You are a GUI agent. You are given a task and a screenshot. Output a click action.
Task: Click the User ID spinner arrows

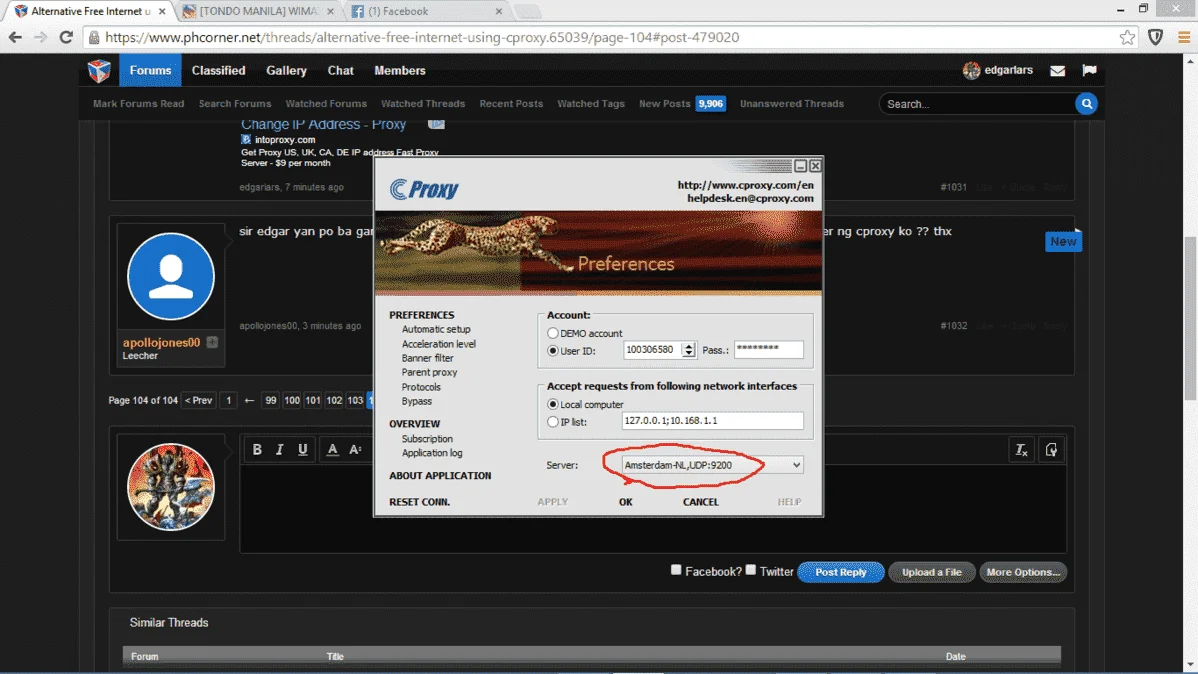(688, 350)
